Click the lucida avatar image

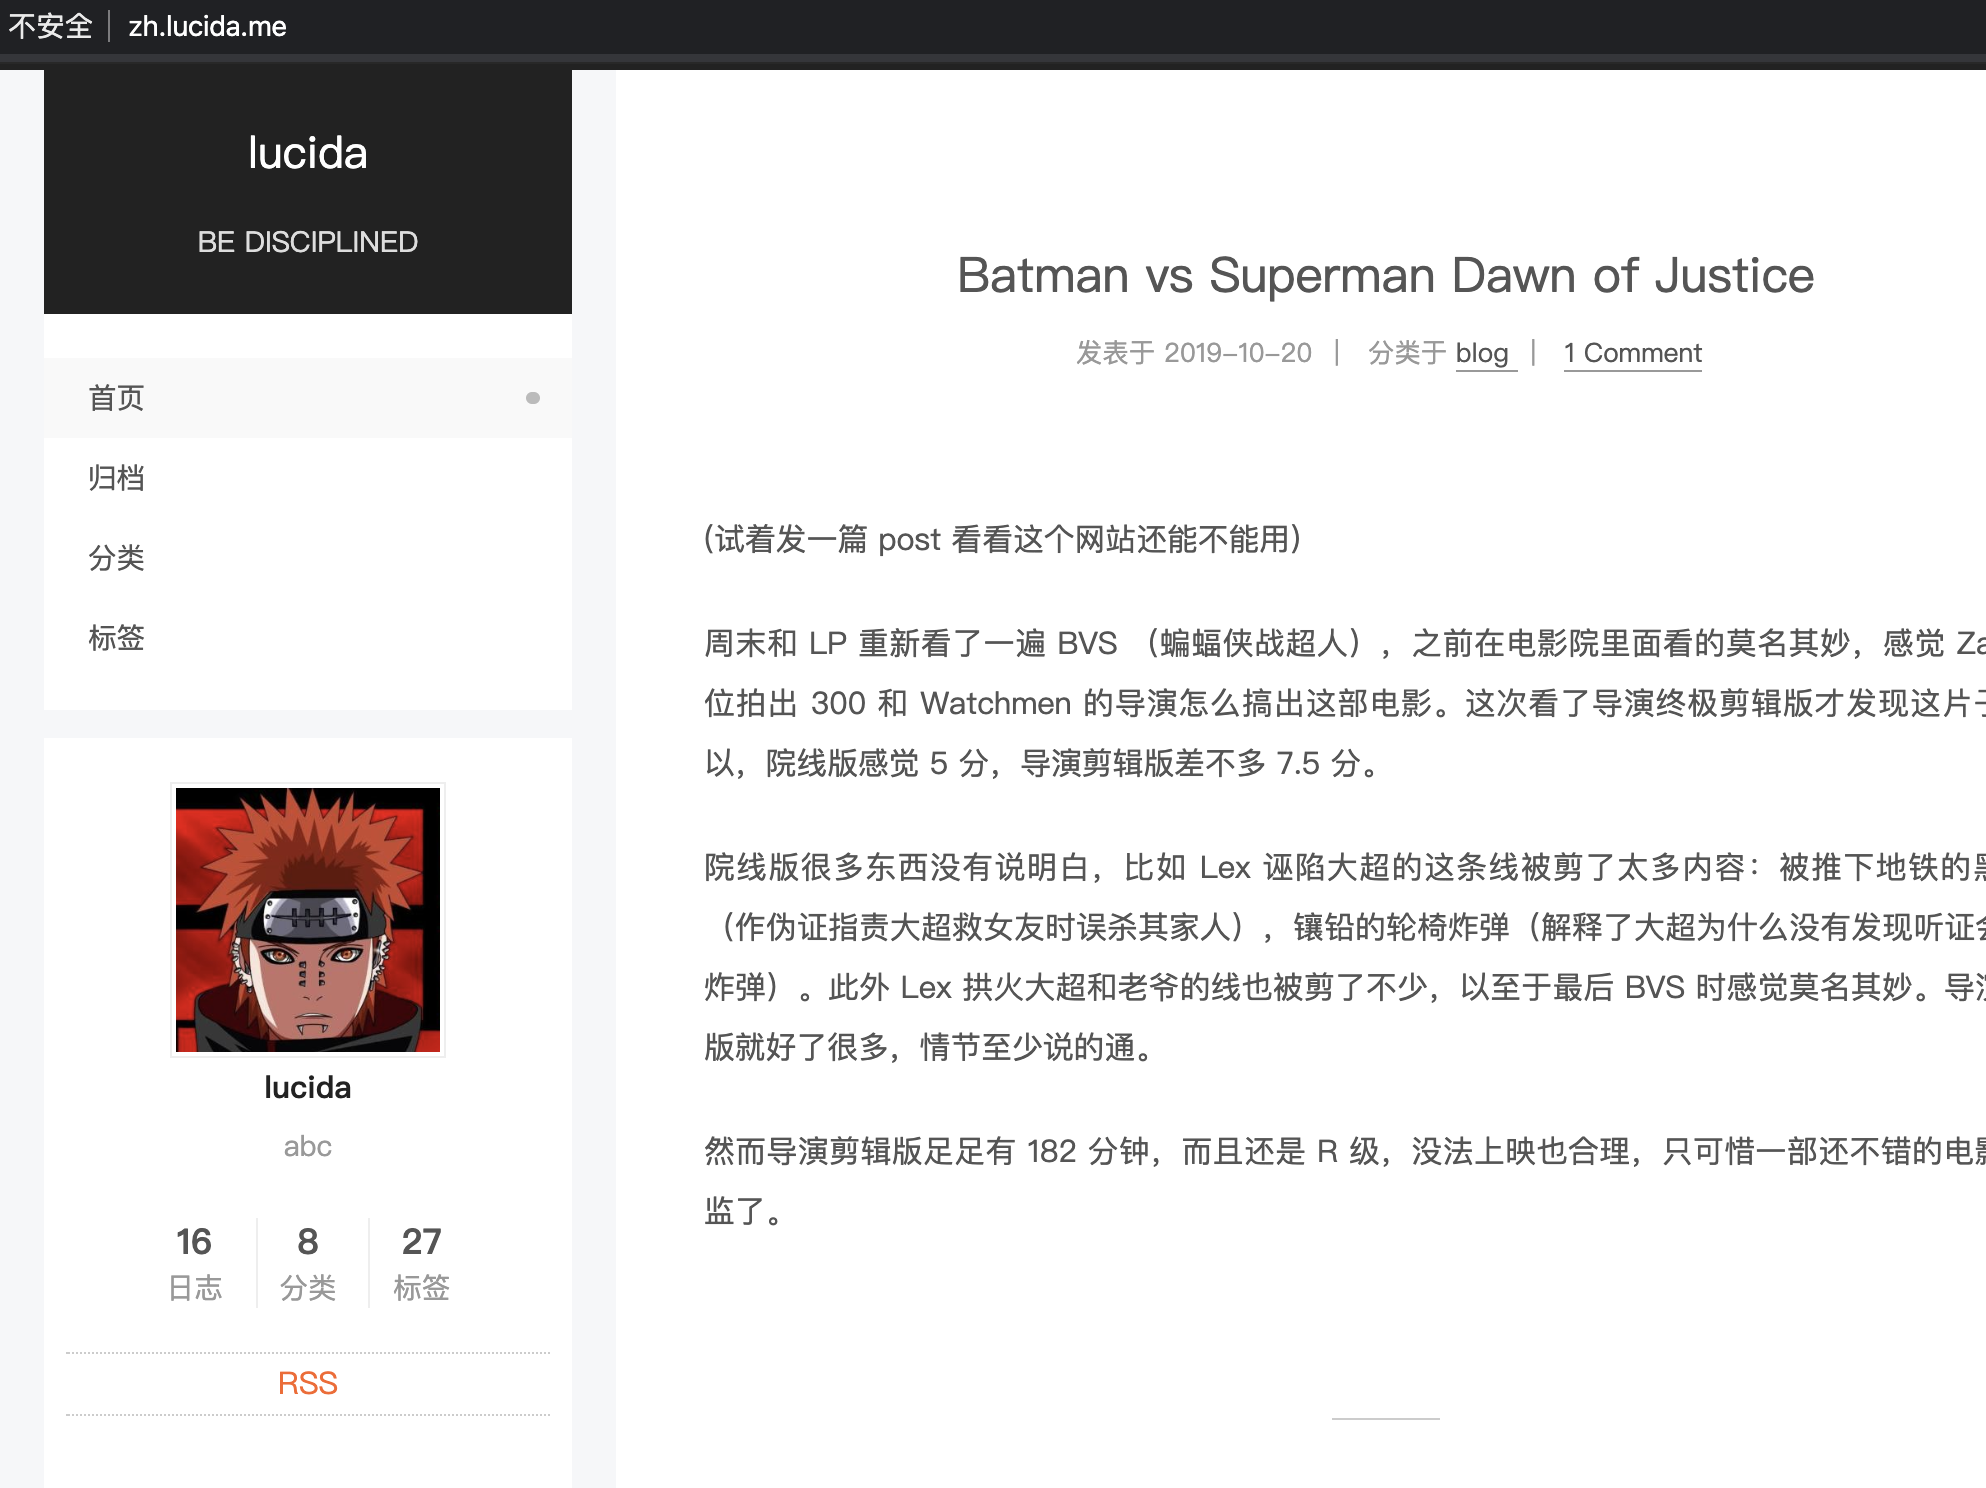click(307, 919)
